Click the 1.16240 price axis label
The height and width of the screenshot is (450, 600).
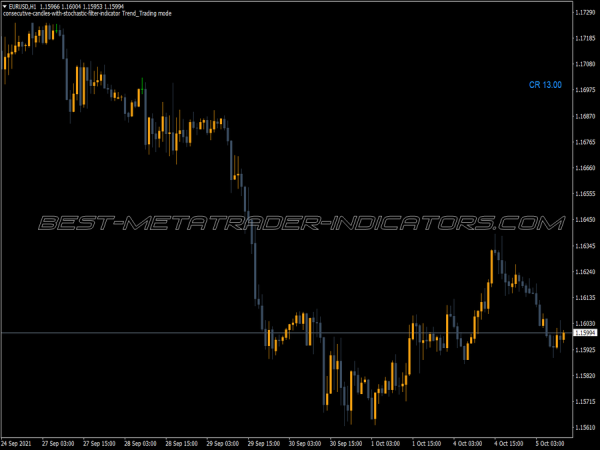(x=586, y=272)
